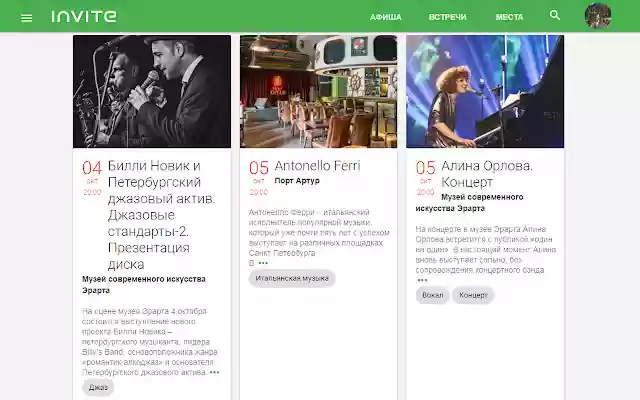The image size is (640, 400).
Task: Expand Antonello Ferri description via green dots
Action: pyautogui.click(x=263, y=263)
